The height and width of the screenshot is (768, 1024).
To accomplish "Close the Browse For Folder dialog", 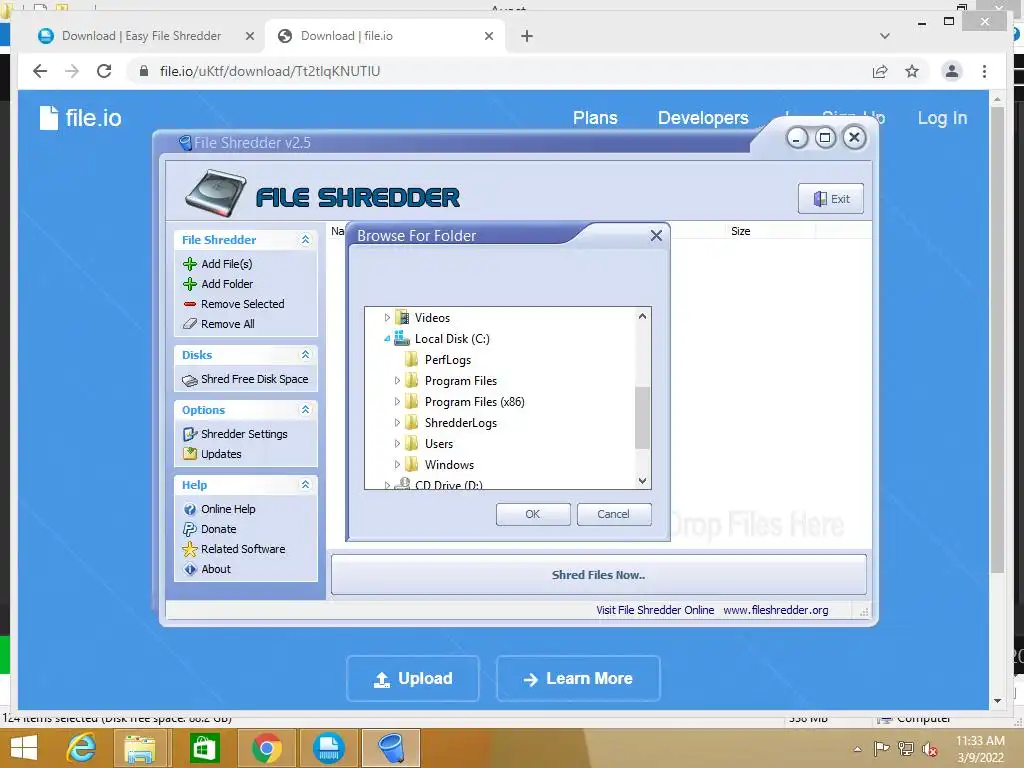I will click(656, 236).
